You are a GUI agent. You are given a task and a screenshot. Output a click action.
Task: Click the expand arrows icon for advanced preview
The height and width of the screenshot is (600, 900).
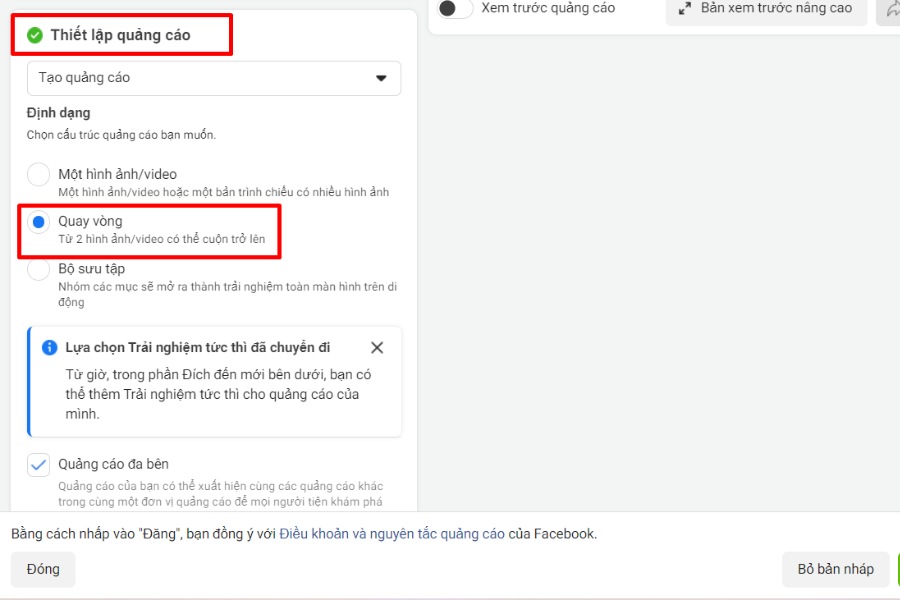click(685, 8)
